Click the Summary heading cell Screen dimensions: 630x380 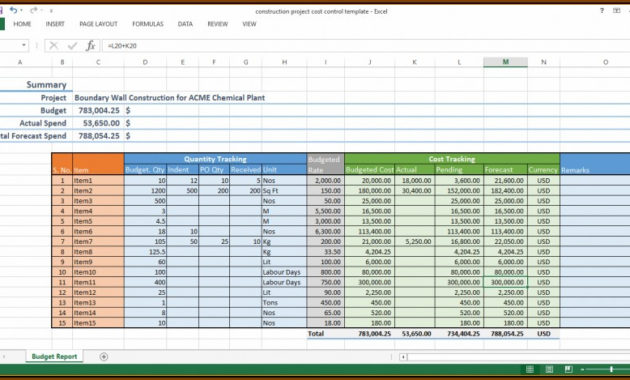point(46,85)
